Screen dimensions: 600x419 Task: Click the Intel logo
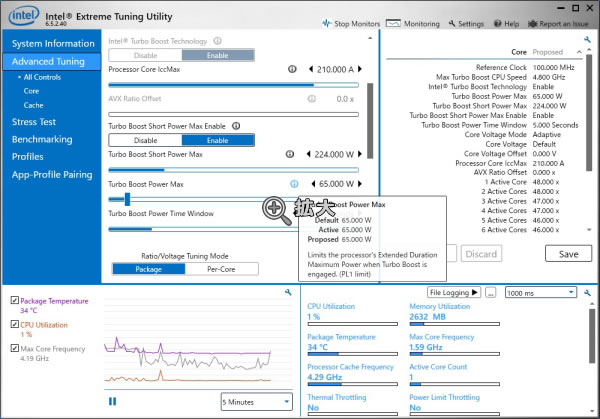click(x=24, y=15)
